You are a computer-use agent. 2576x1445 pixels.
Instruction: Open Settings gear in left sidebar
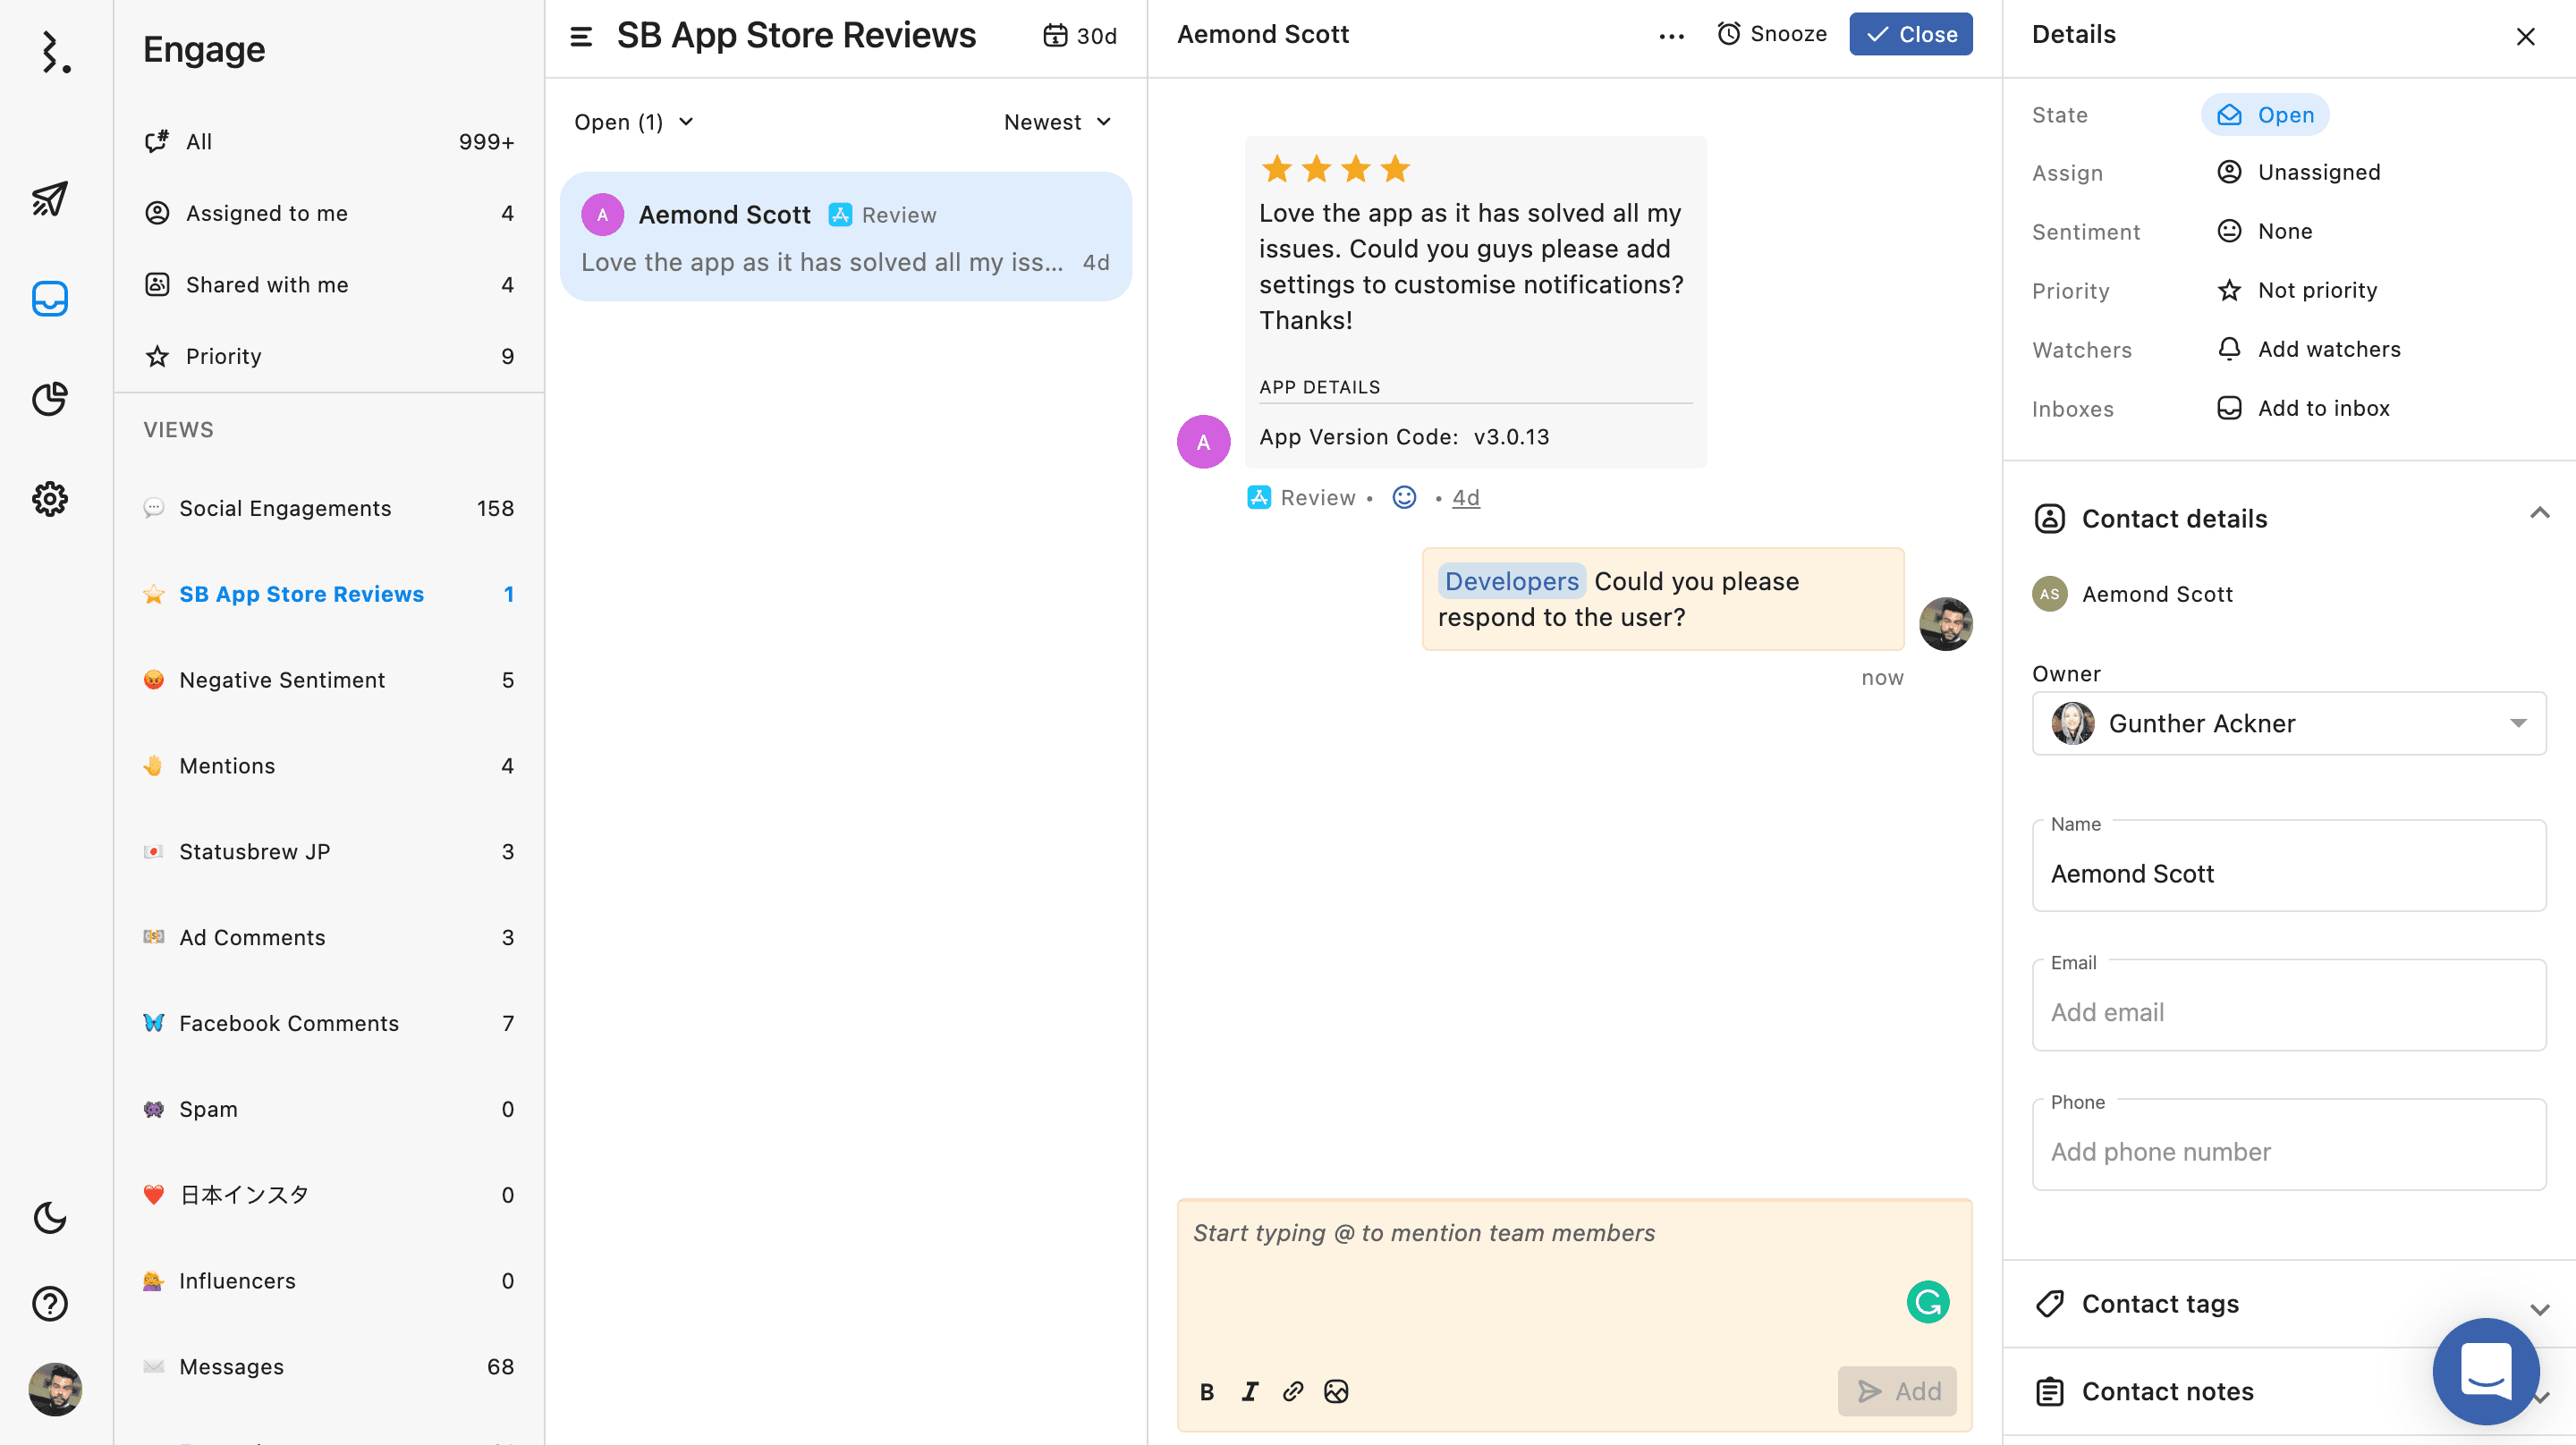pyautogui.click(x=50, y=499)
